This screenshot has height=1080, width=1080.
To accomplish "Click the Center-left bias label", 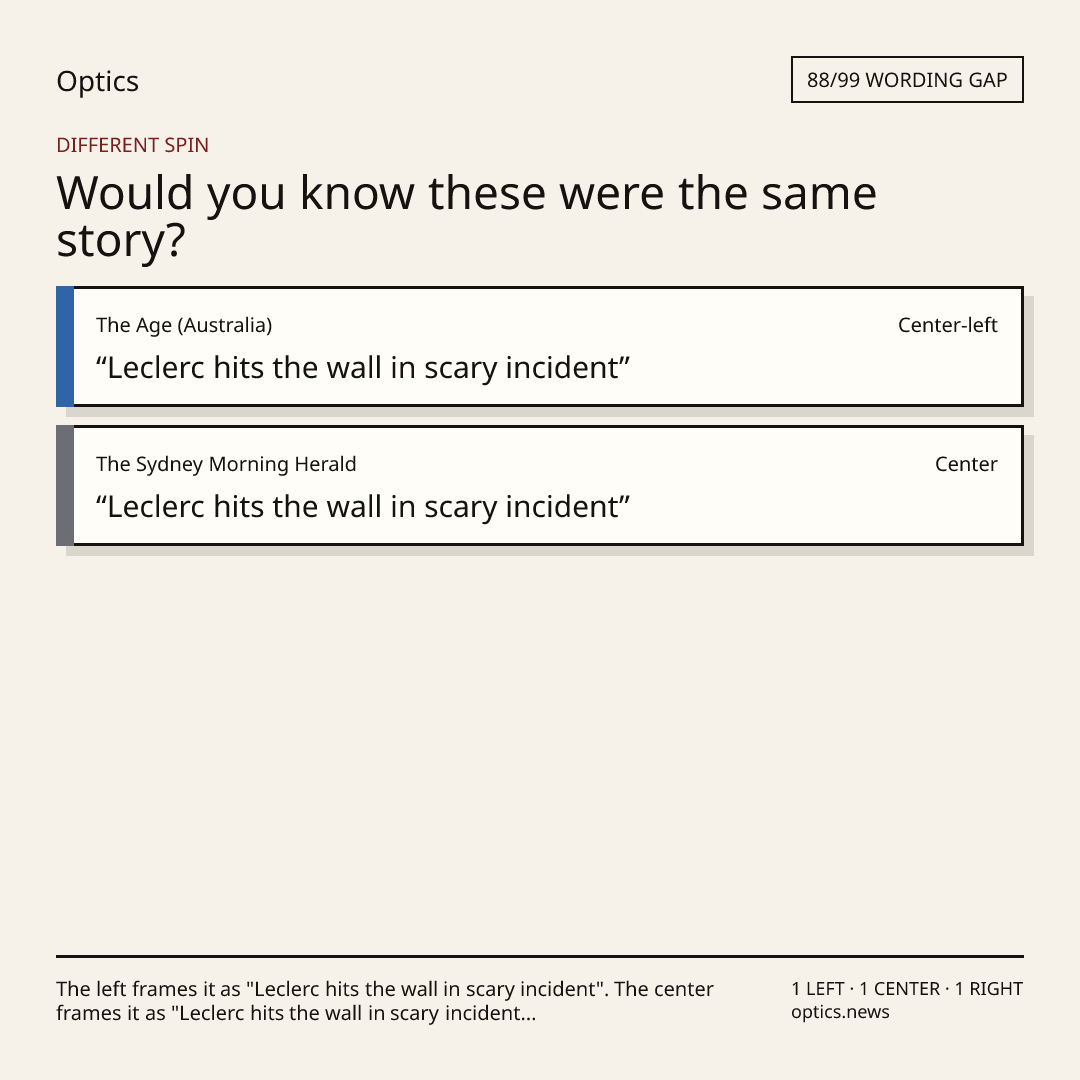I will (x=947, y=325).
